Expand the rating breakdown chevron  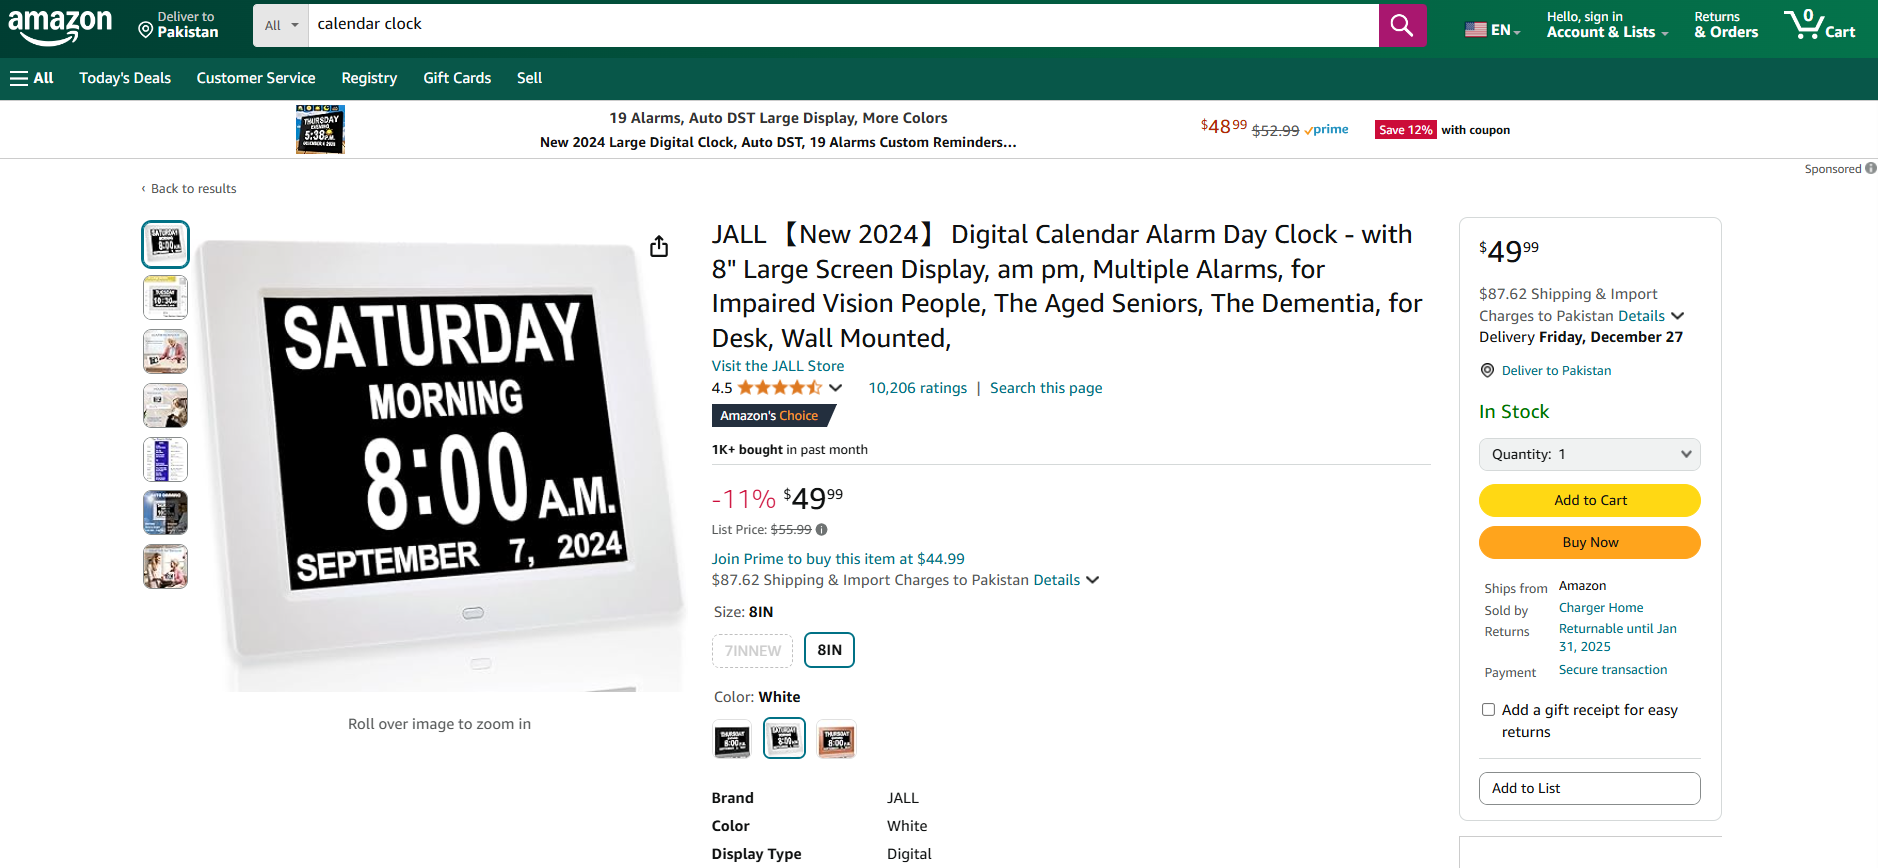[836, 388]
